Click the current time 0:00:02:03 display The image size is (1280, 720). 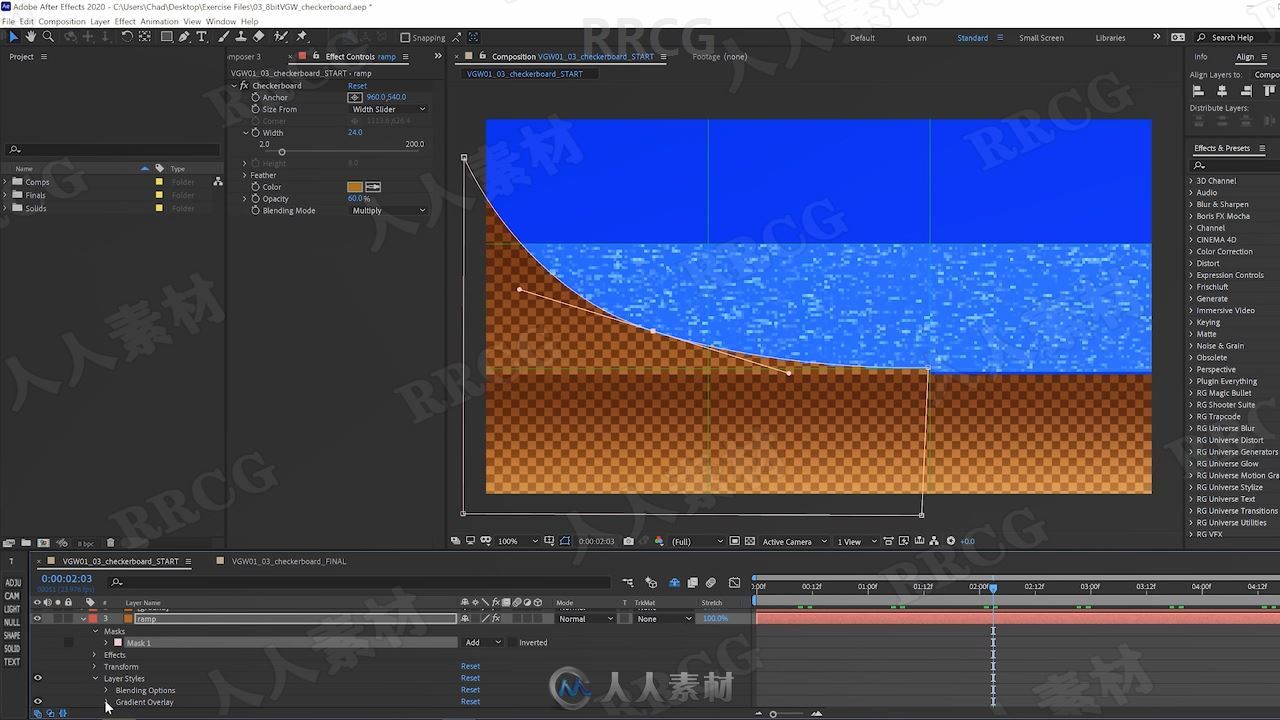point(66,579)
